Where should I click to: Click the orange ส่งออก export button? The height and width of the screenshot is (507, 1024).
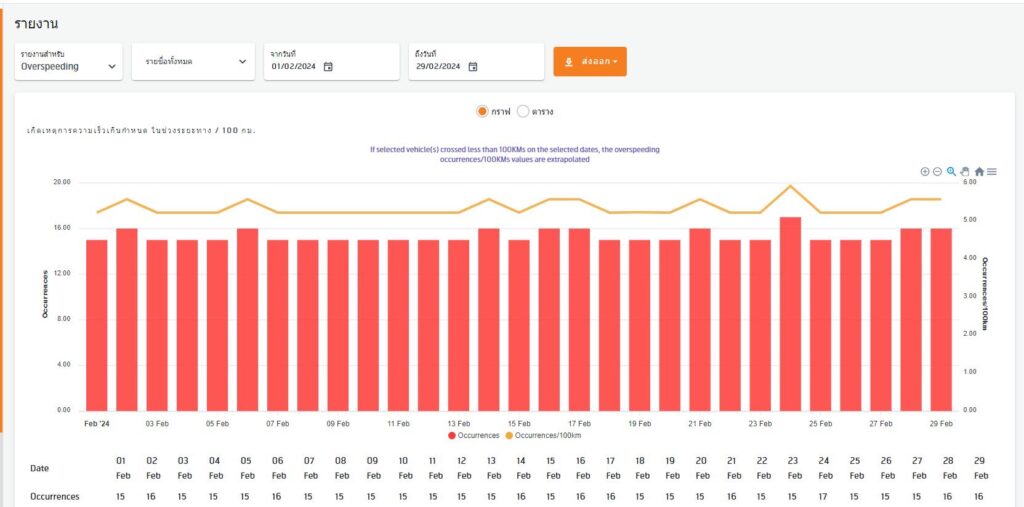point(590,62)
